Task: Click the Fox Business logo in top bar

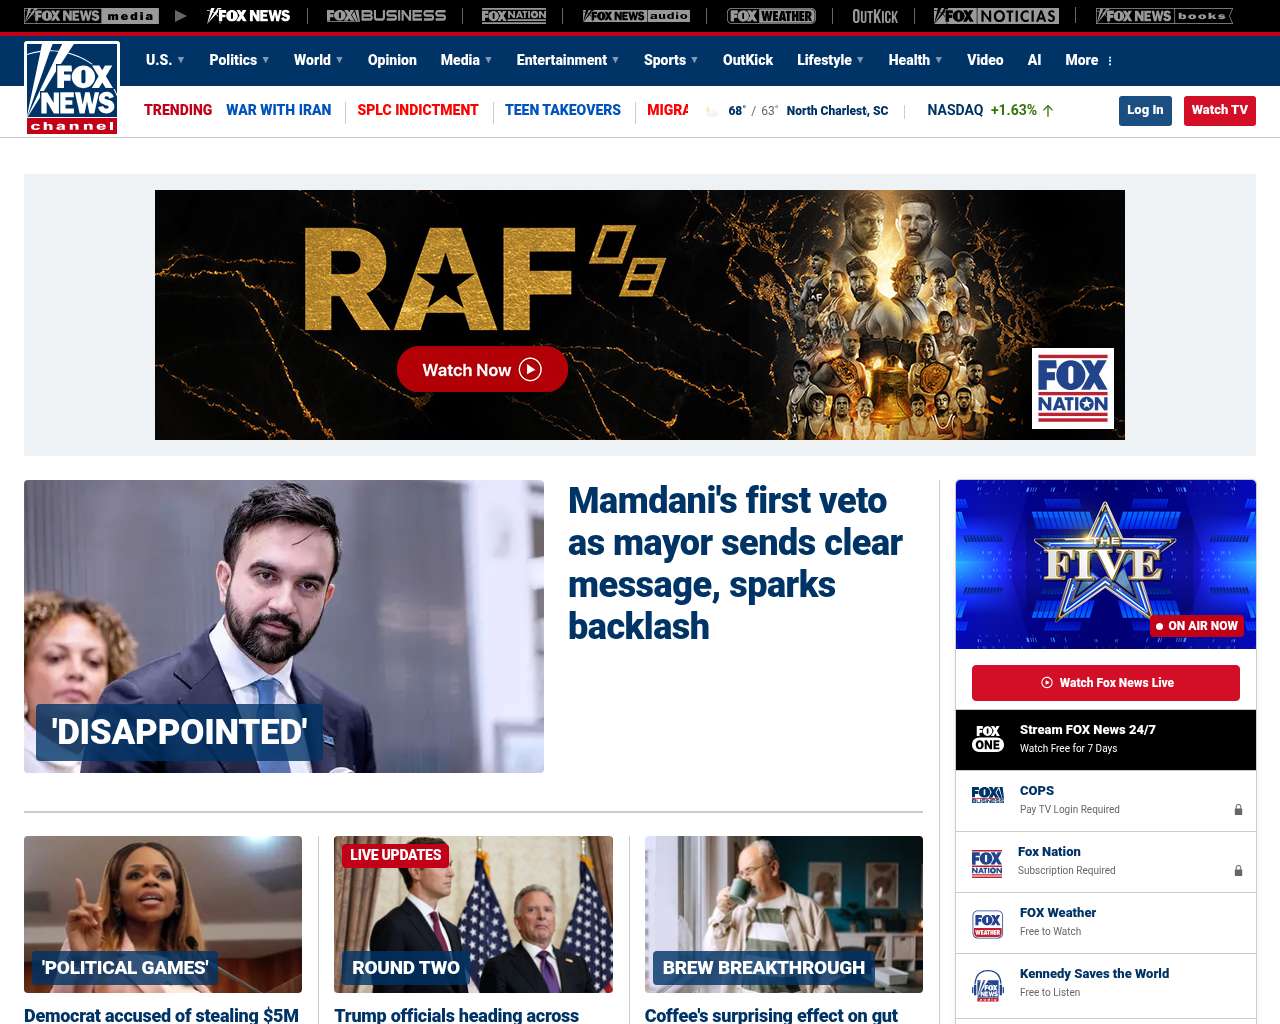Action: point(386,16)
